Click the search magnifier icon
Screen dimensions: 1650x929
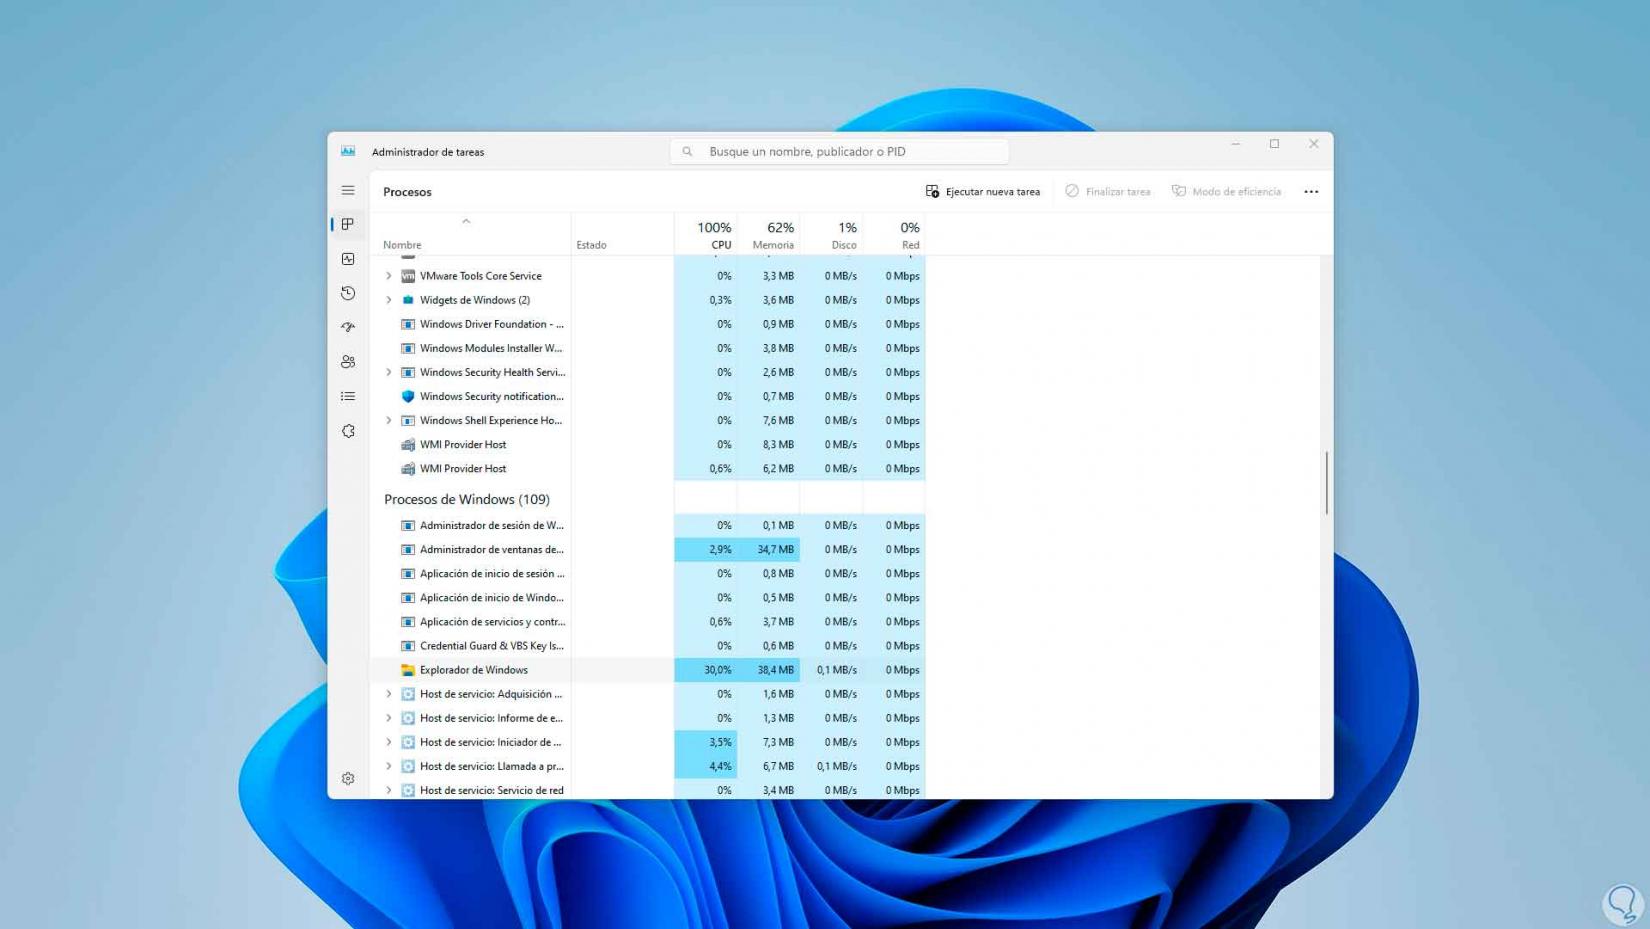pyautogui.click(x=687, y=152)
